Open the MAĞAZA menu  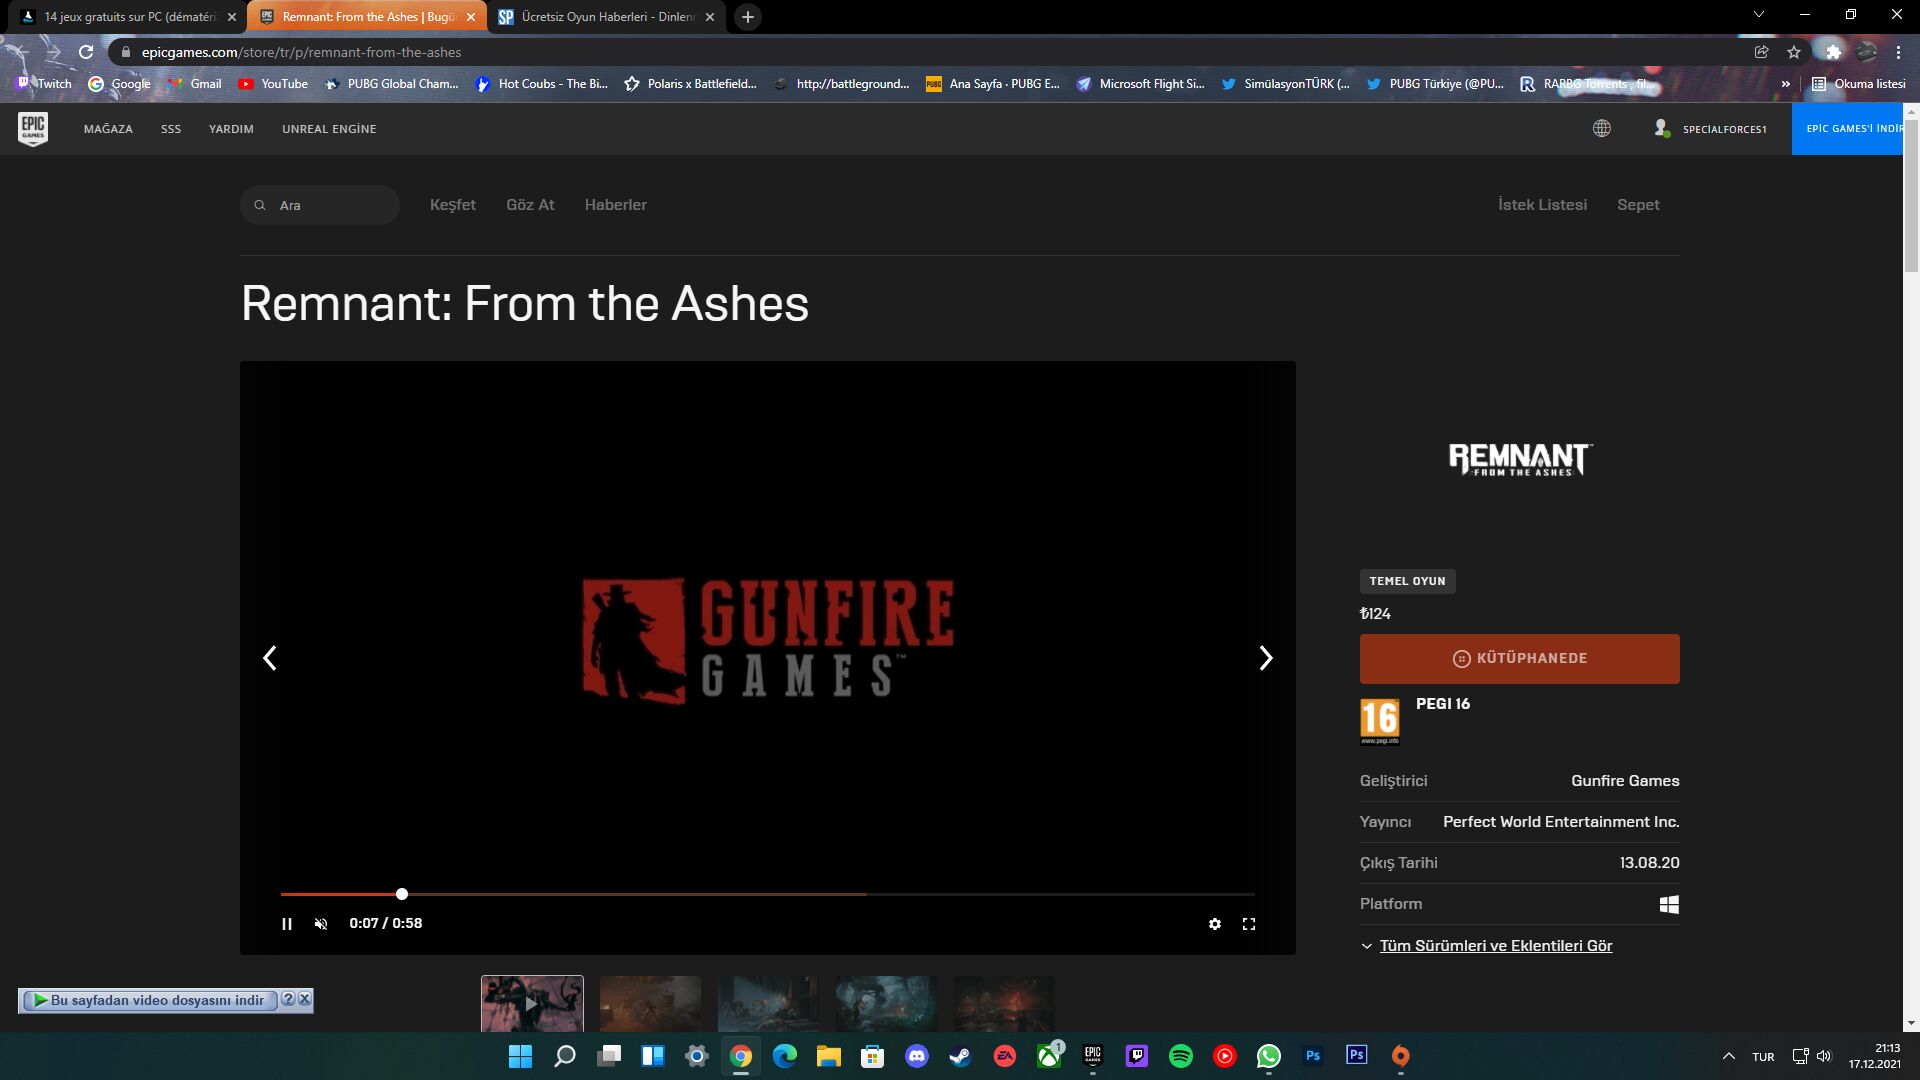point(108,129)
